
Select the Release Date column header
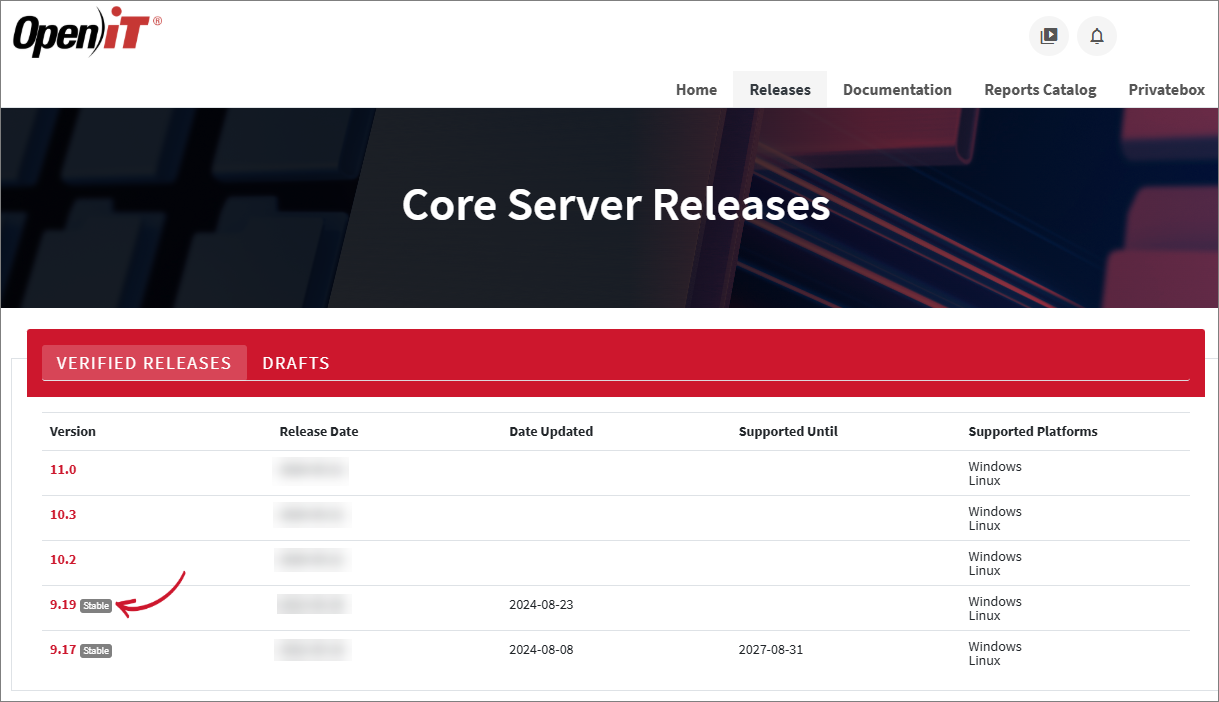319,431
